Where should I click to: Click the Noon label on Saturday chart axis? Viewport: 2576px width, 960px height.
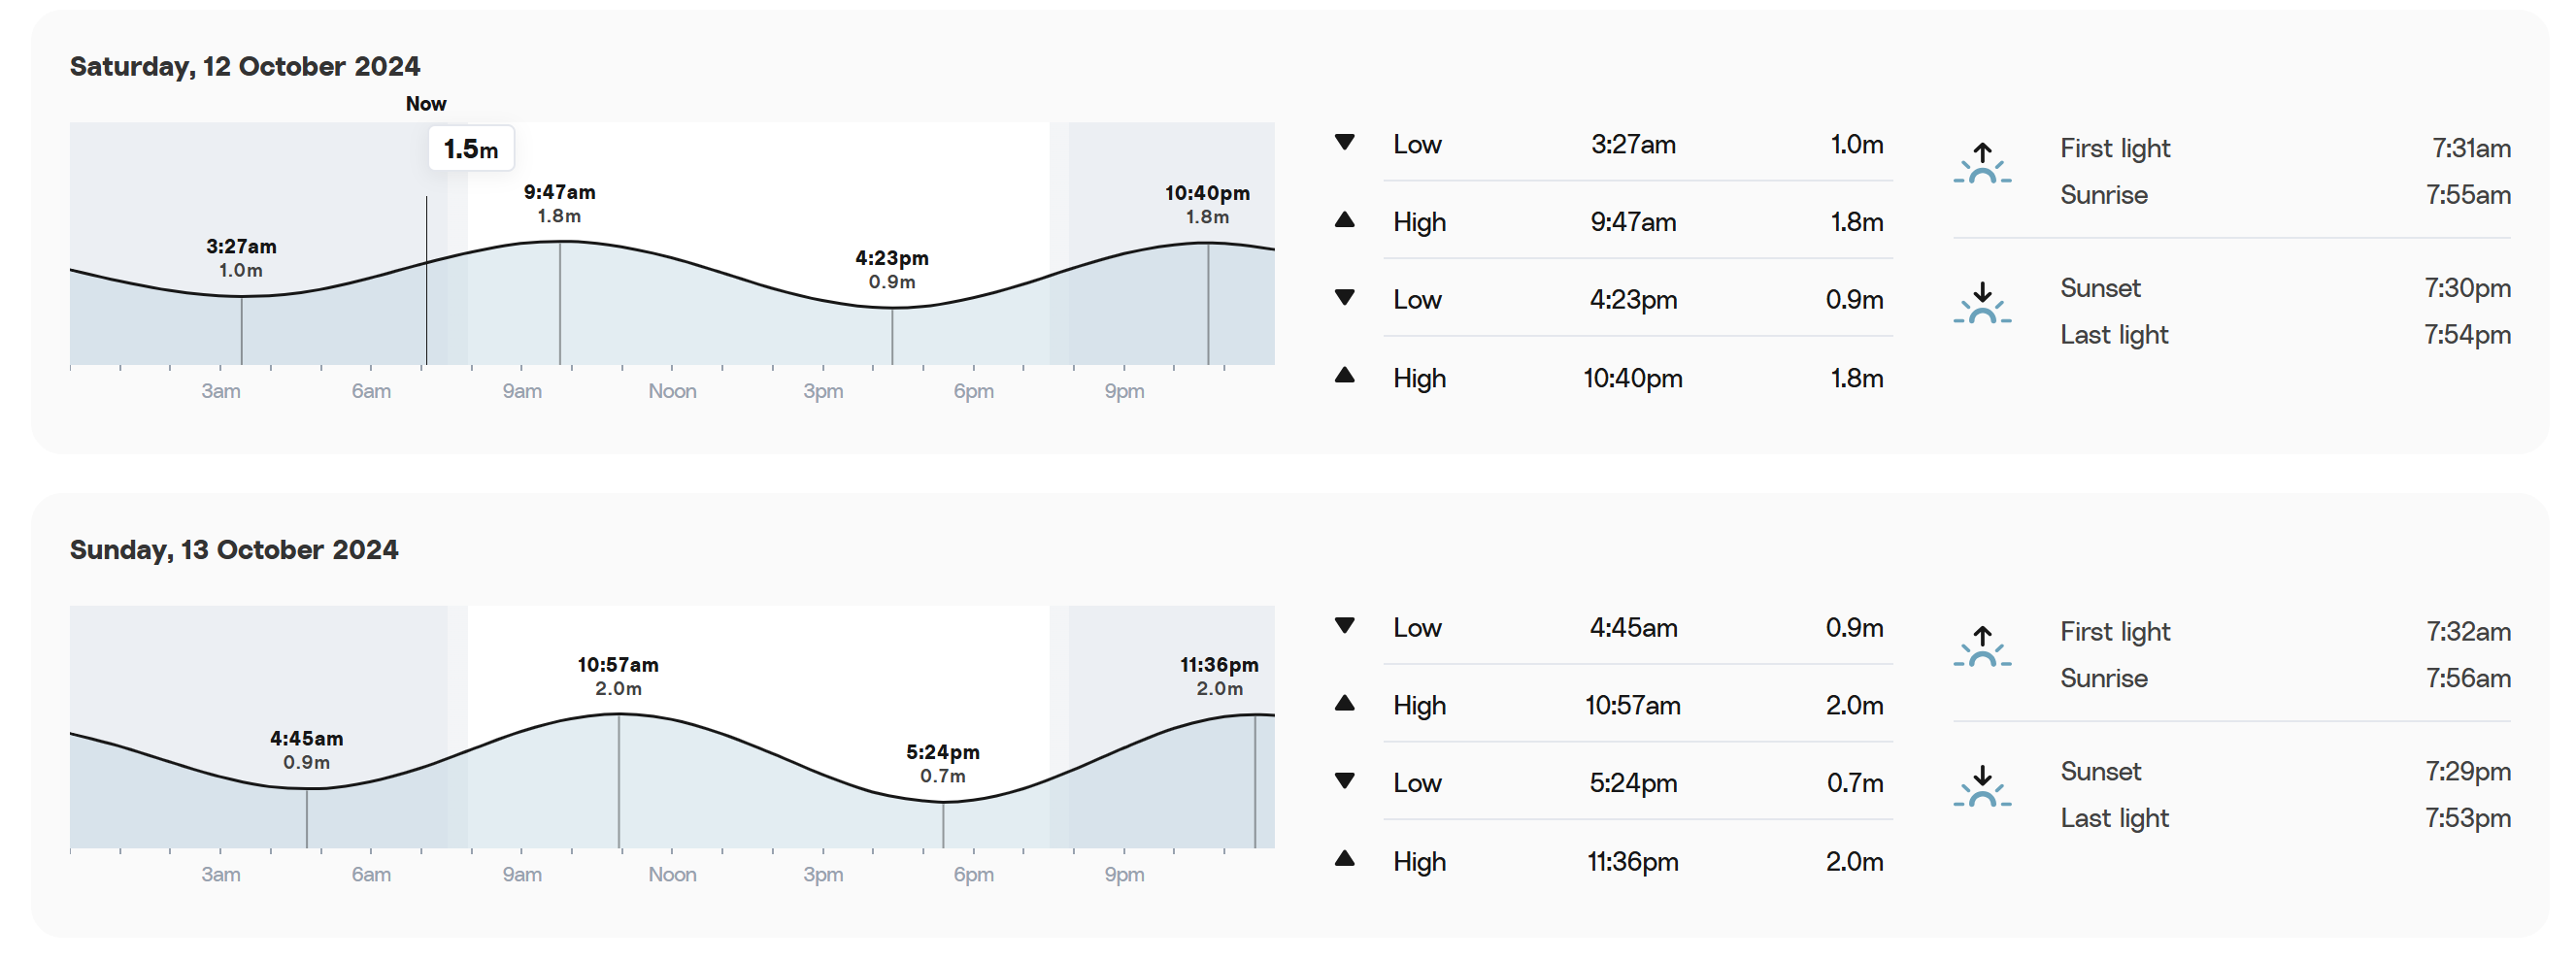(672, 391)
